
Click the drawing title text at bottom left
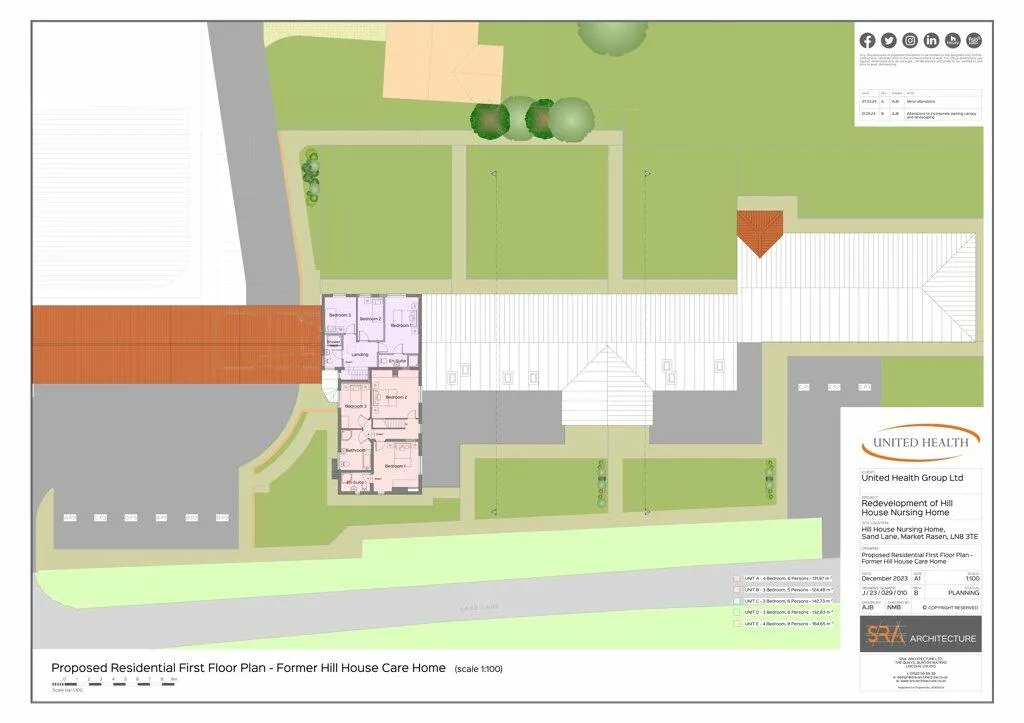point(248,667)
